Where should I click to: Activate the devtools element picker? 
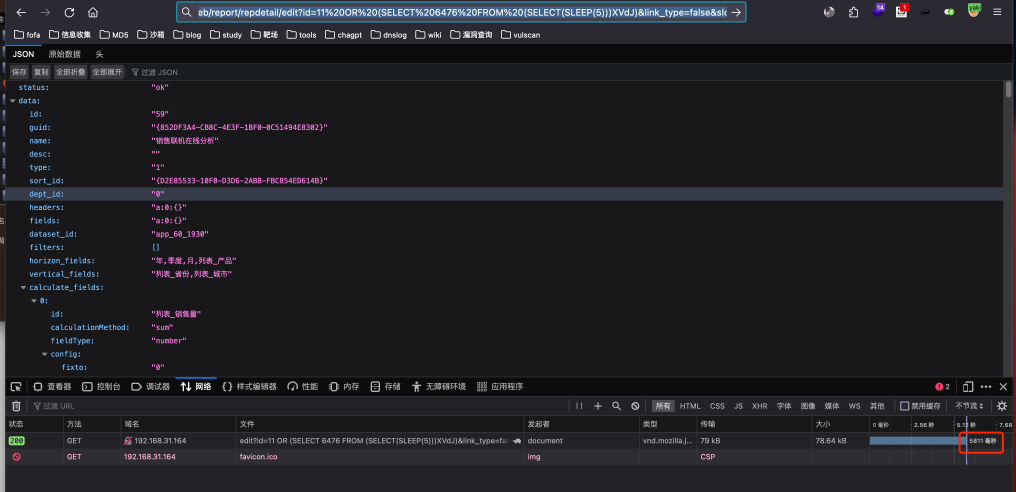16,386
